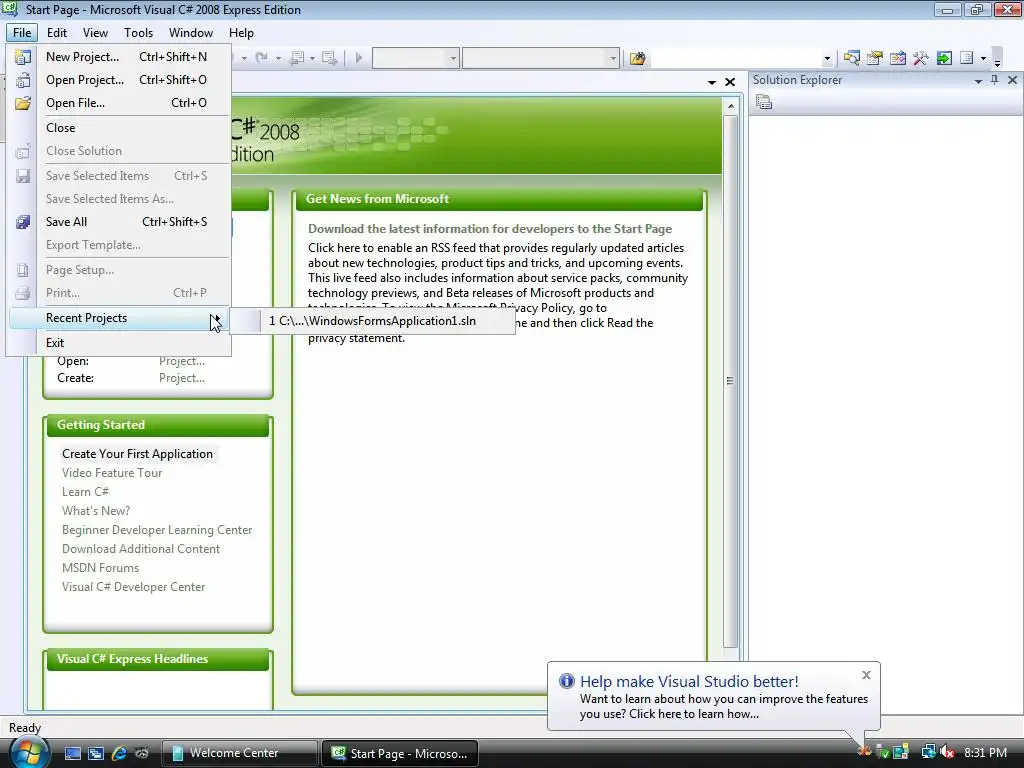The image size is (1024, 768).
Task: Click the Create Your First Application link
Action: [x=137, y=454]
